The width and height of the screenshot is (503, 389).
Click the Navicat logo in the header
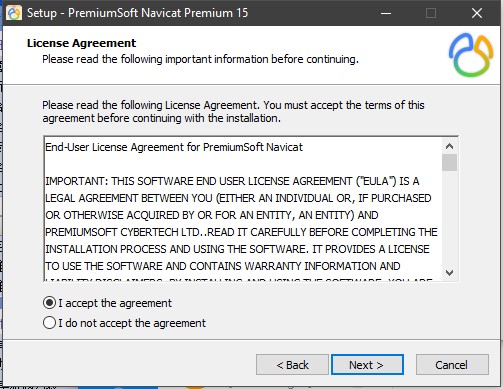point(471,55)
